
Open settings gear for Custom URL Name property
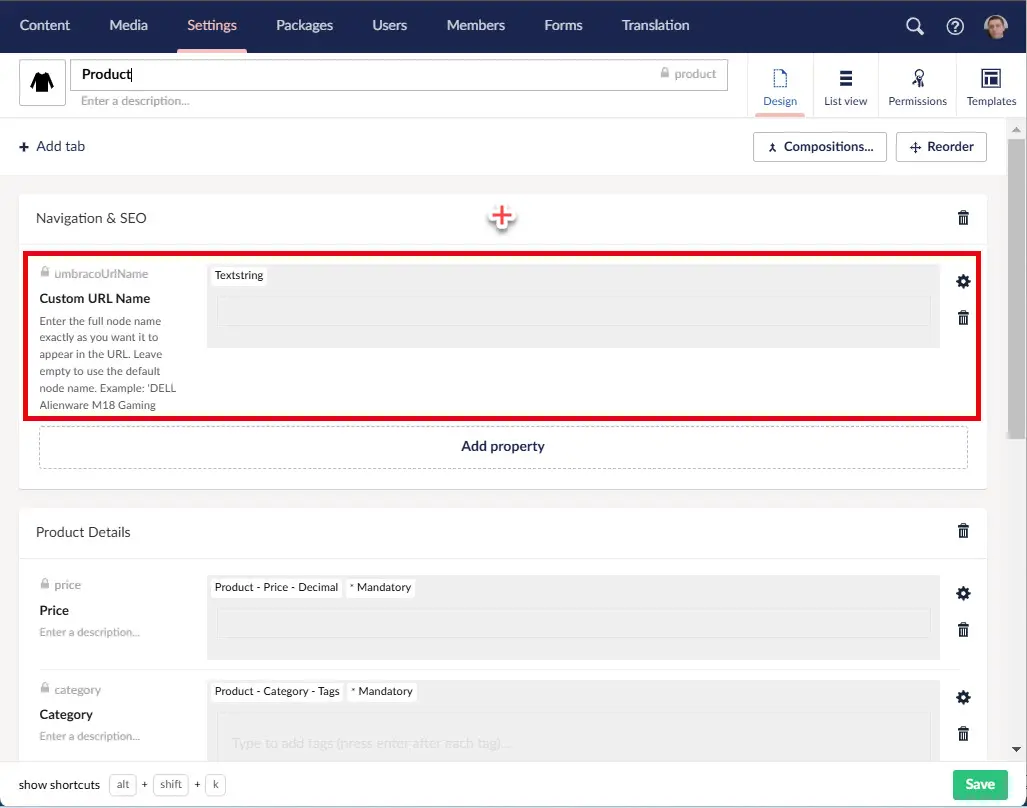(x=962, y=281)
